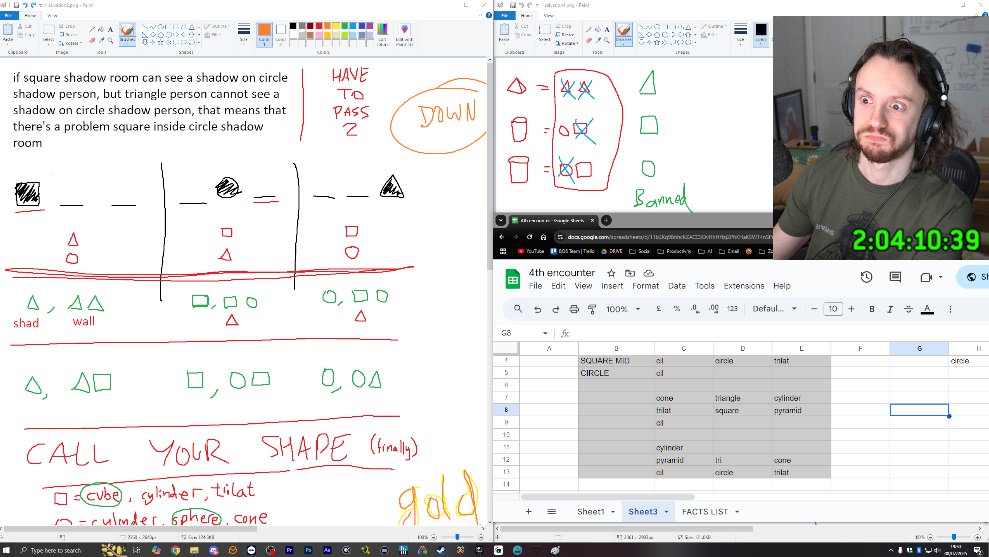Switch to Sheet1 tab
Screen dimensions: 989x557
point(591,512)
